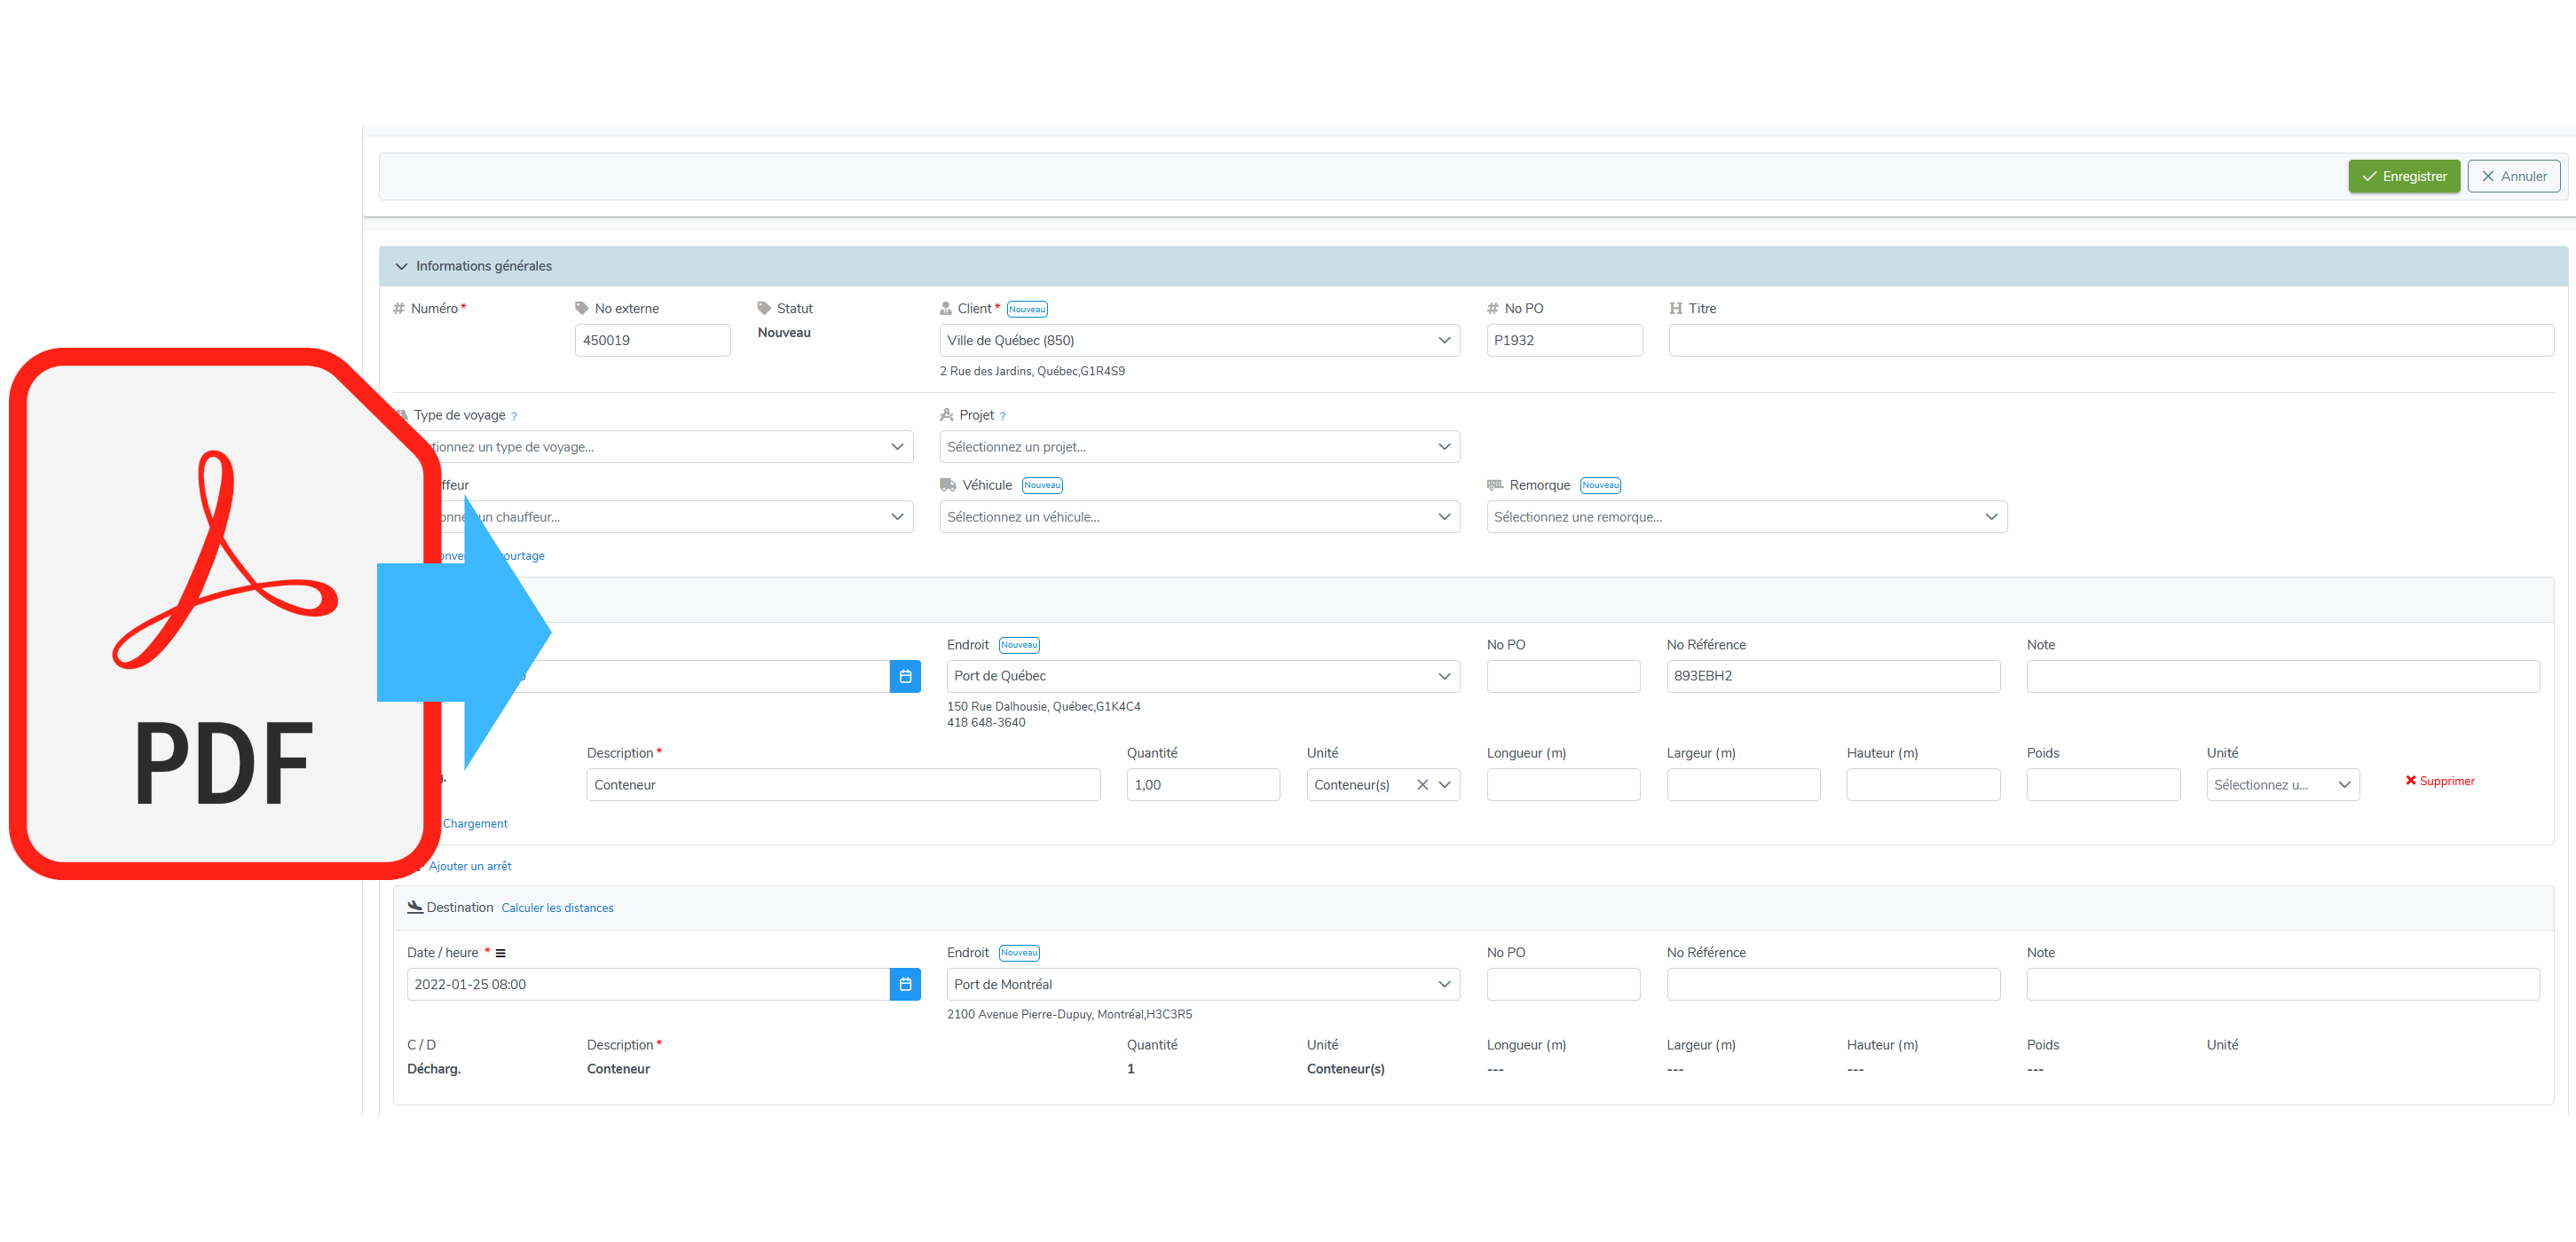Click the Destination section heading
This screenshot has width=2576, height=1242.
(459, 908)
